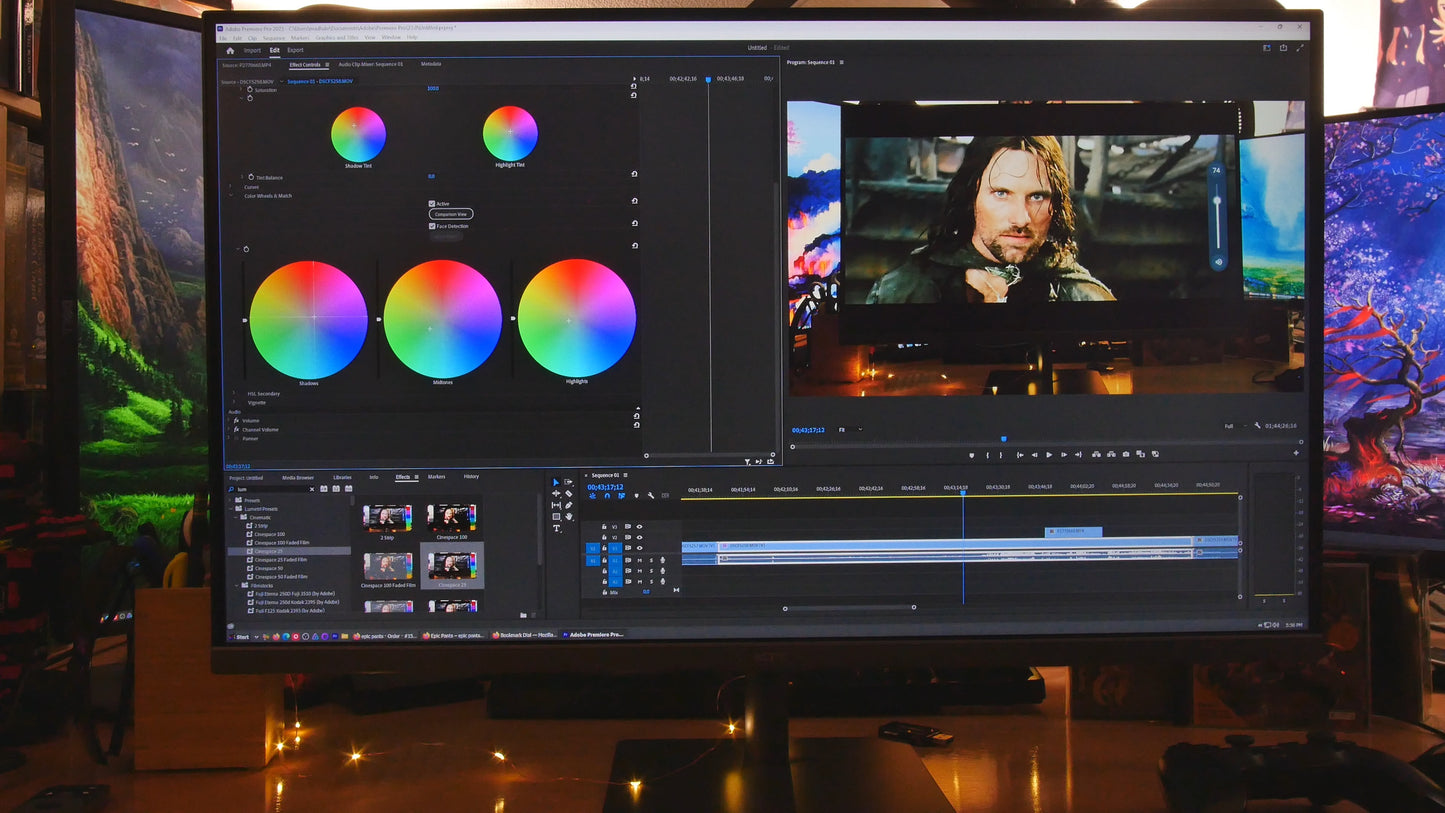The image size is (1445, 813).
Task: Click the Comparison View button
Action: (451, 214)
